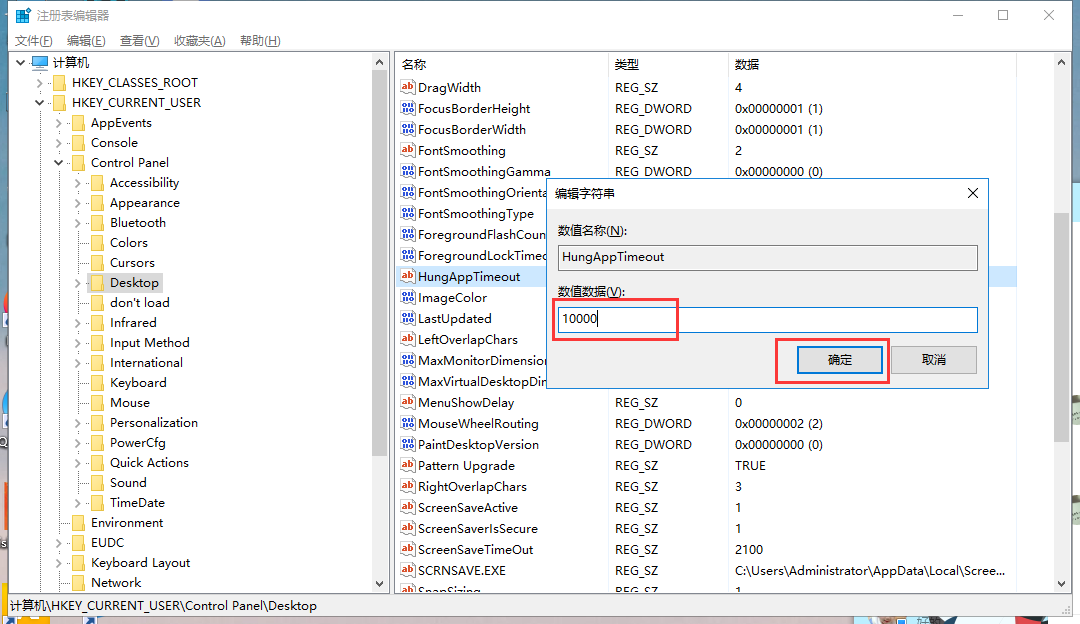Select the Sound key in the tree
Viewport: 1080px width, 624px height.
[x=128, y=483]
